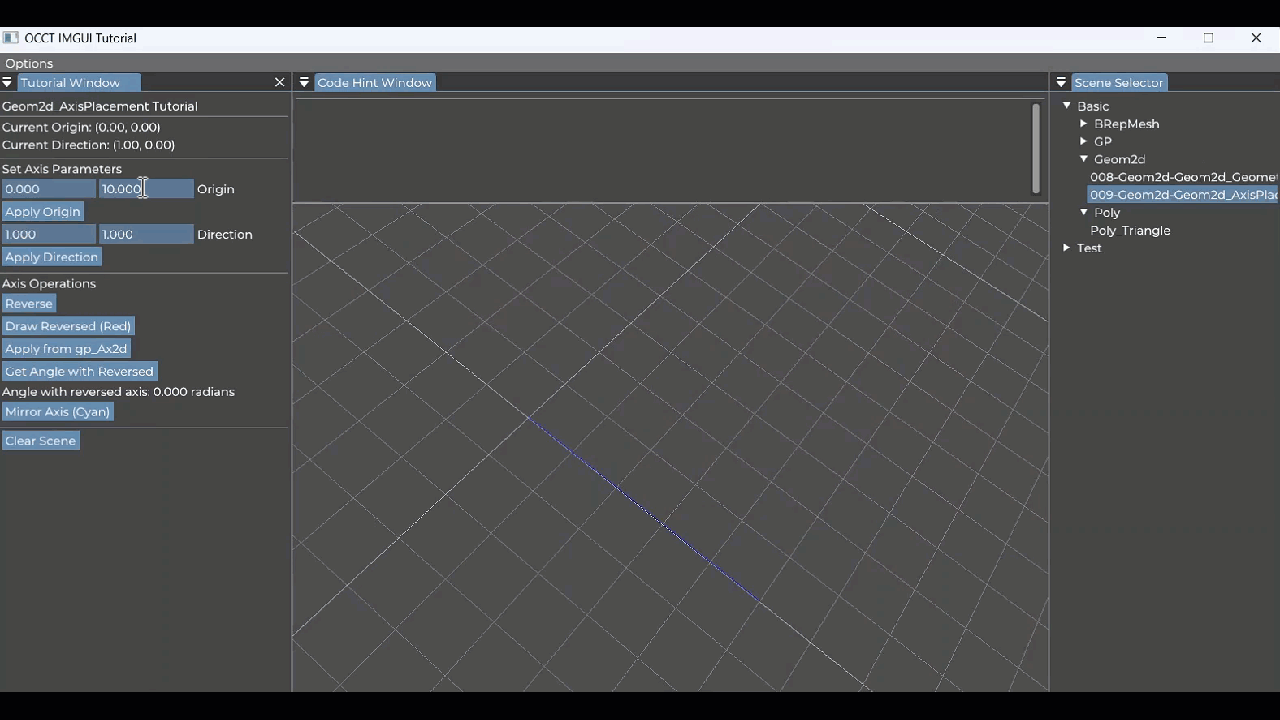Click the Origin Y input field

146,188
